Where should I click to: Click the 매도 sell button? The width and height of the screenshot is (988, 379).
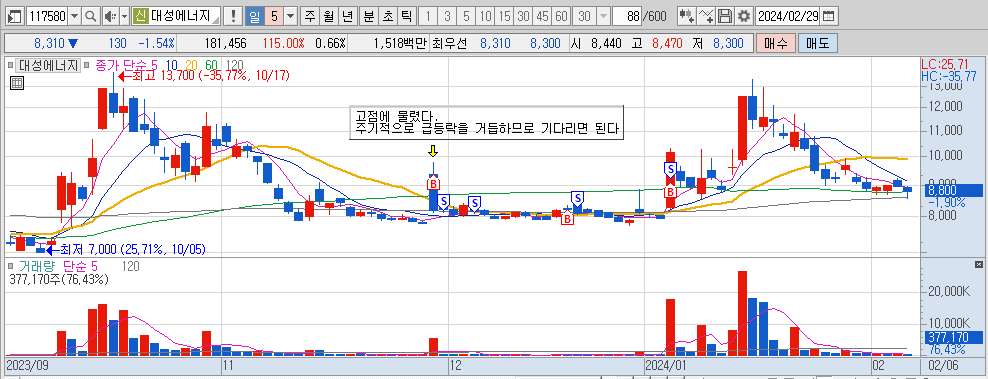pyautogui.click(x=817, y=44)
